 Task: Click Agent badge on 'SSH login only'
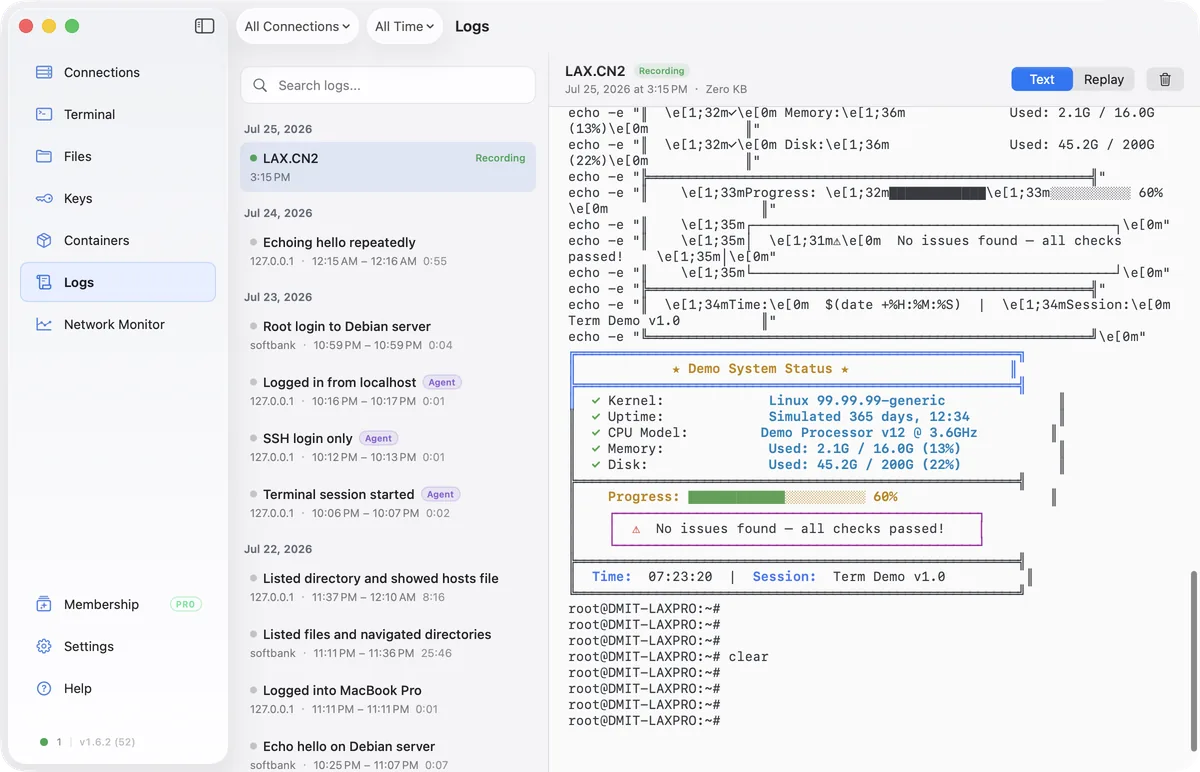click(378, 438)
